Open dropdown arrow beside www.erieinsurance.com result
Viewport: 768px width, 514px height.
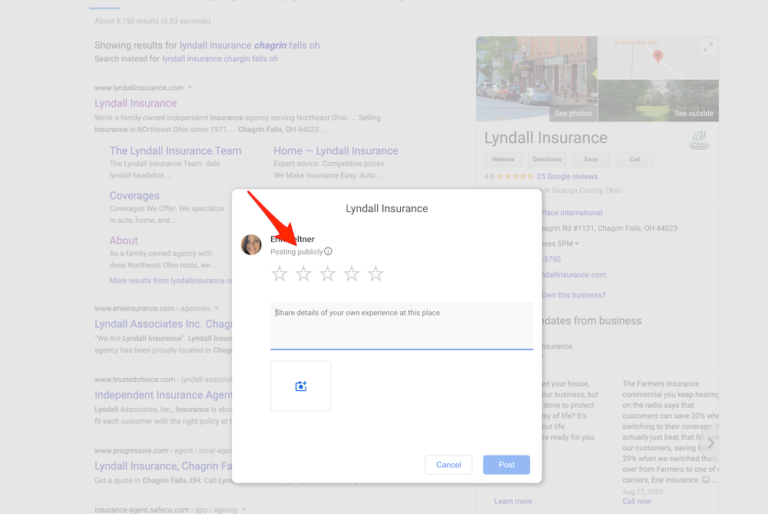pyautogui.click(x=215, y=309)
